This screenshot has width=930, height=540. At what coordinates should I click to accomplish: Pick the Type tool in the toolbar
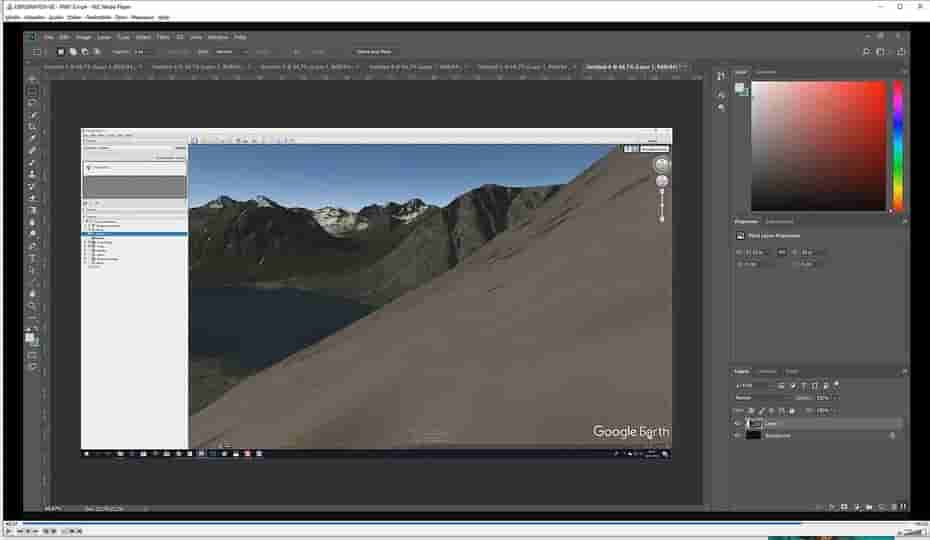(32, 258)
